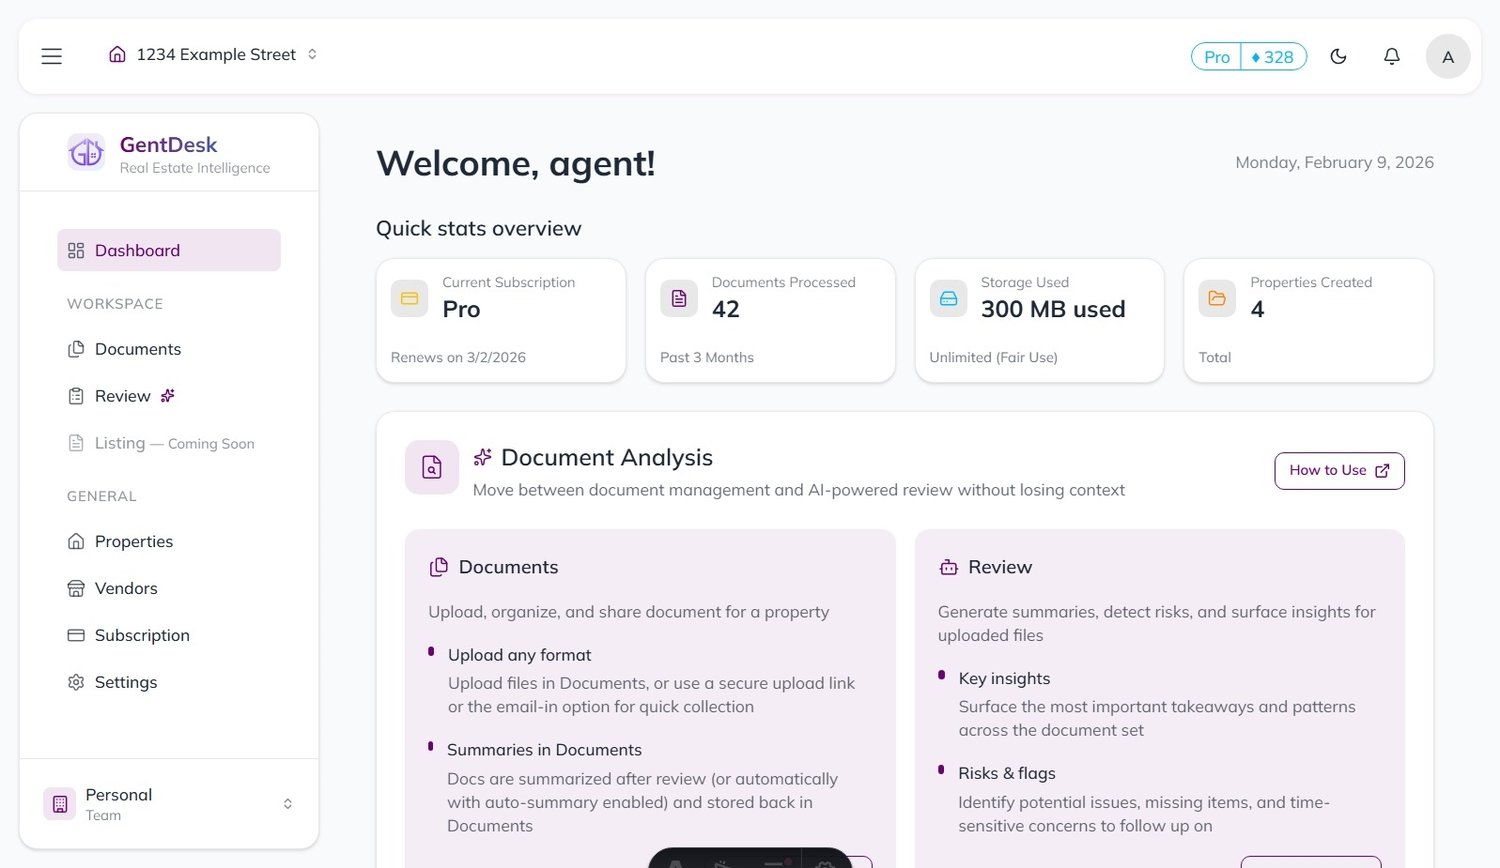Image resolution: width=1500 pixels, height=868 pixels.
Task: Switch to the Dashboard section
Action: click(137, 250)
